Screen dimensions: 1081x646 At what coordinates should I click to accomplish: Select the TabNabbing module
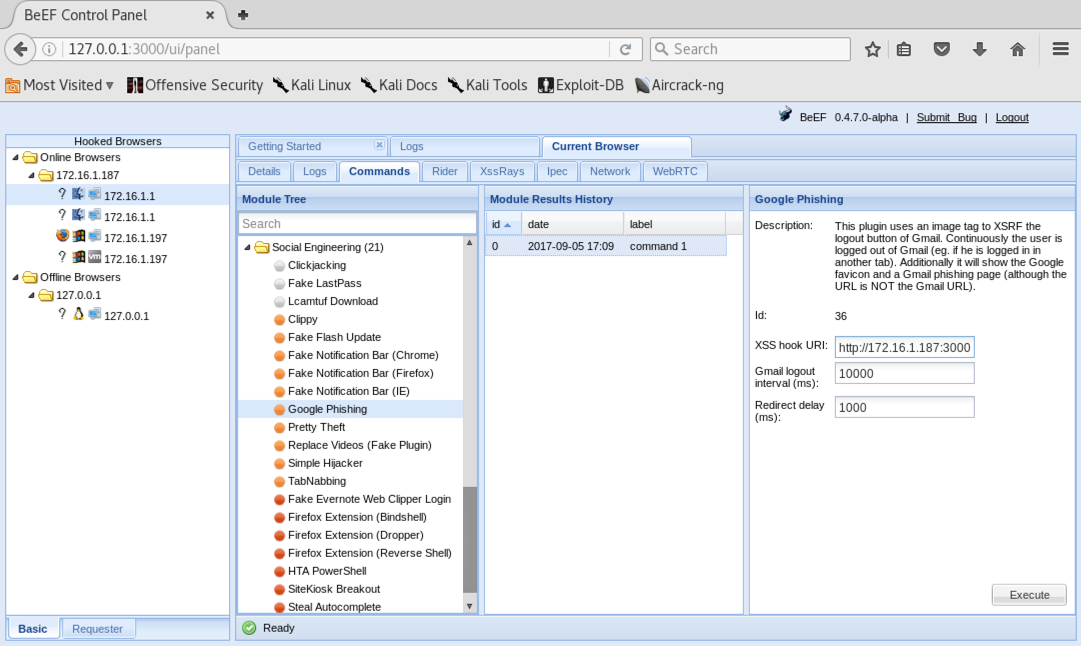pos(316,481)
